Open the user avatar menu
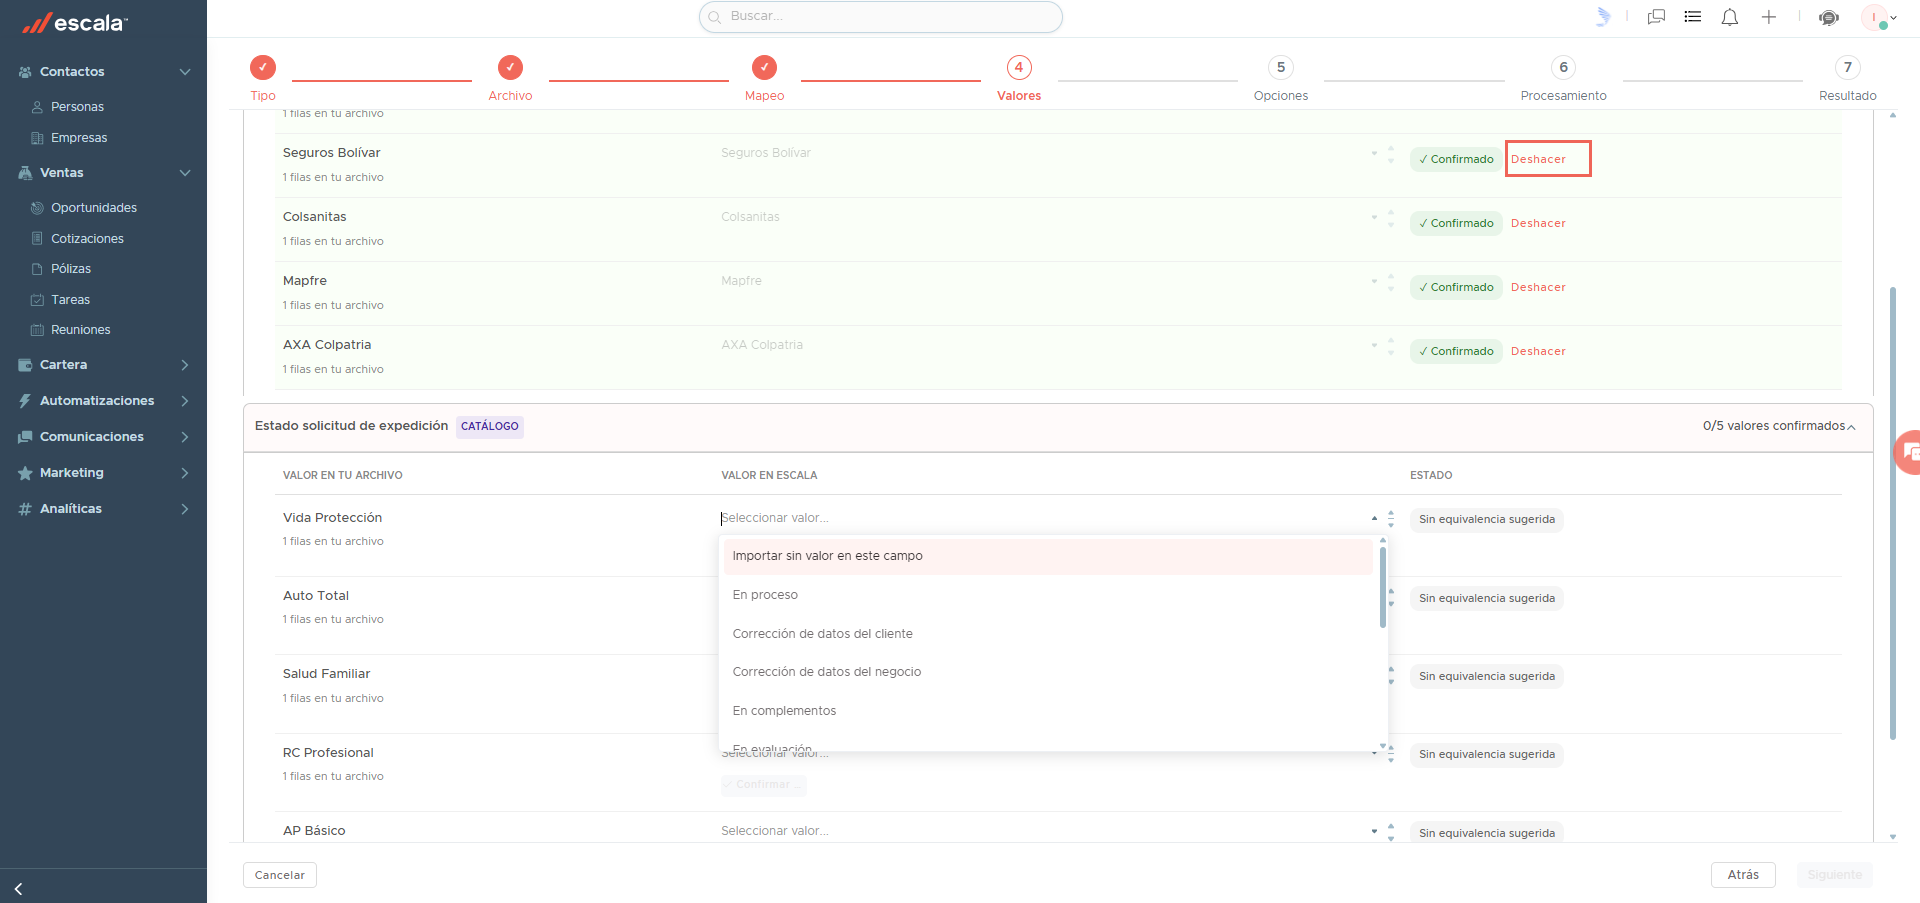Viewport: 1920px width, 903px height. pos(1877,17)
